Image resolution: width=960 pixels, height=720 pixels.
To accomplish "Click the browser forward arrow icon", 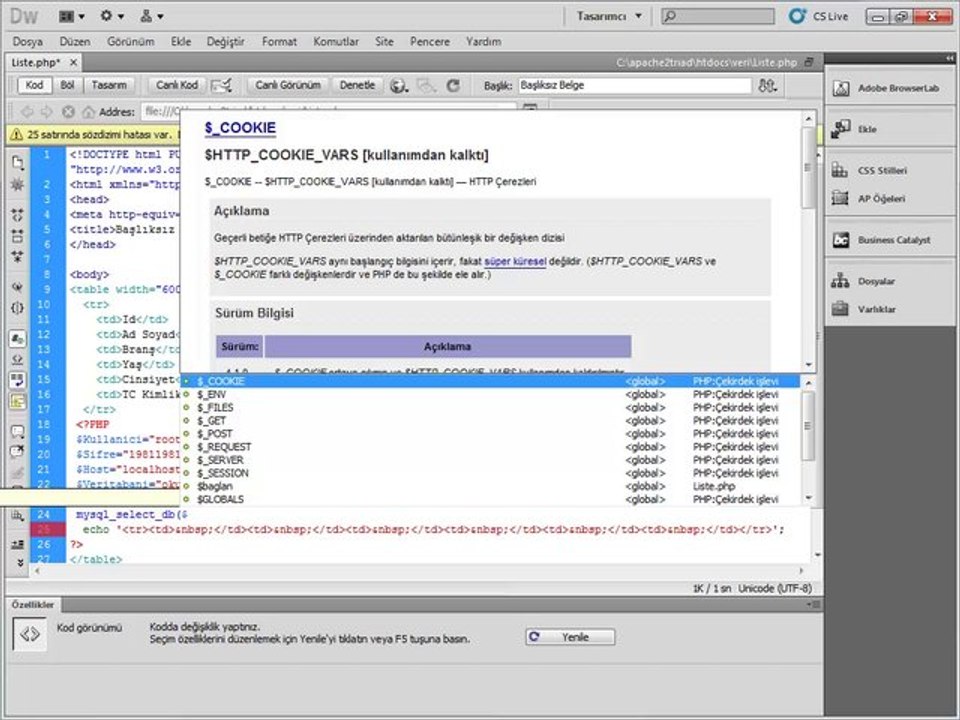I will (x=47, y=112).
